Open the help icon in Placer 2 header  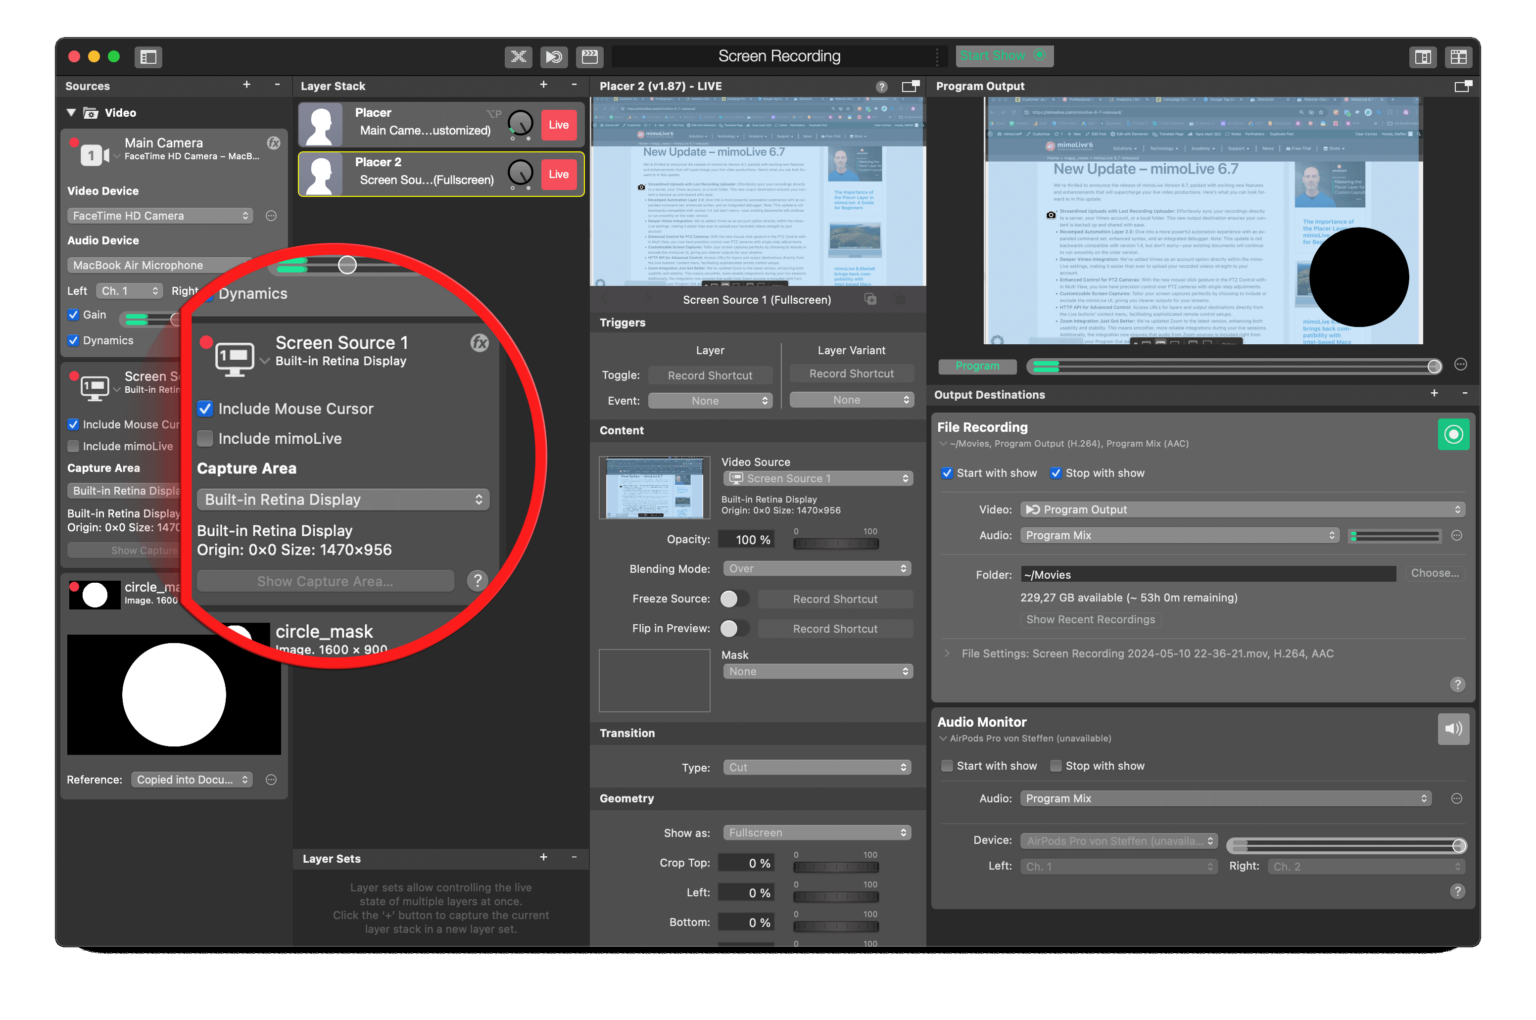881,87
